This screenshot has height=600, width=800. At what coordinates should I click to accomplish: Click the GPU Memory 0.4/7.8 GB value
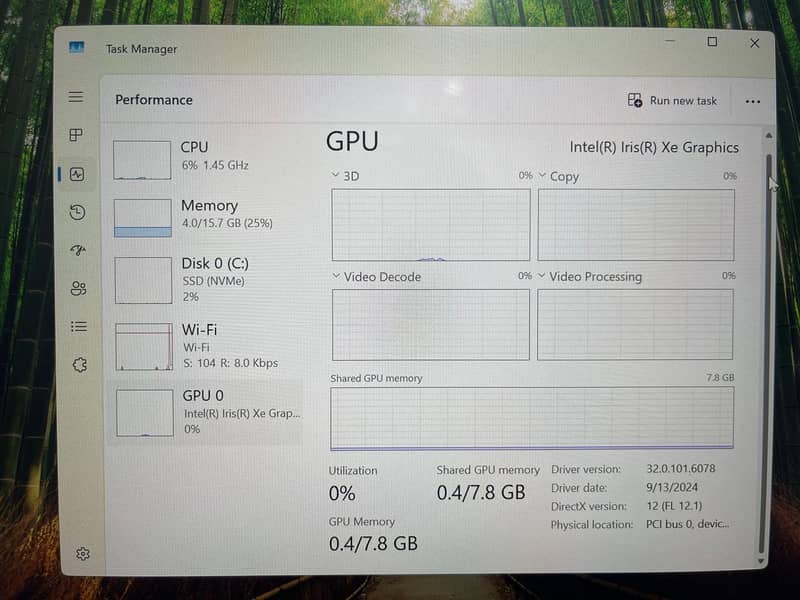(373, 544)
